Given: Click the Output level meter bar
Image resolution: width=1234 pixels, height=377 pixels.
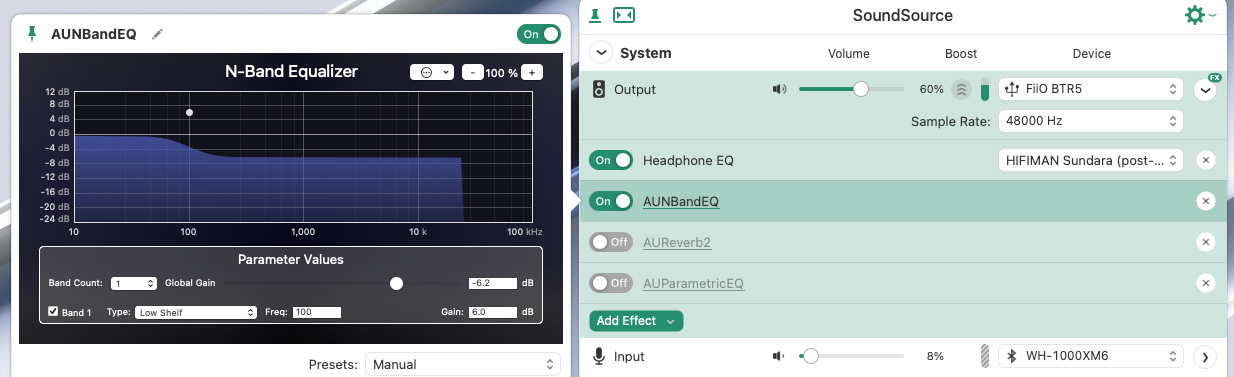Looking at the screenshot, I should [984, 89].
